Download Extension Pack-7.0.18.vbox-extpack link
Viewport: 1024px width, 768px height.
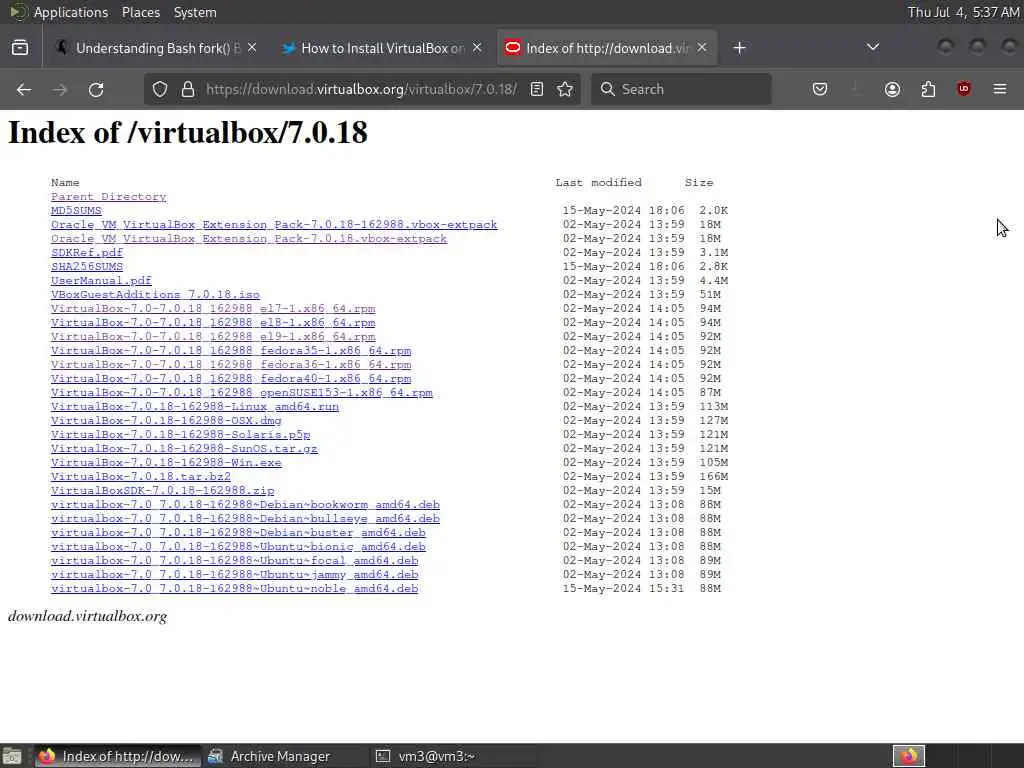point(249,239)
